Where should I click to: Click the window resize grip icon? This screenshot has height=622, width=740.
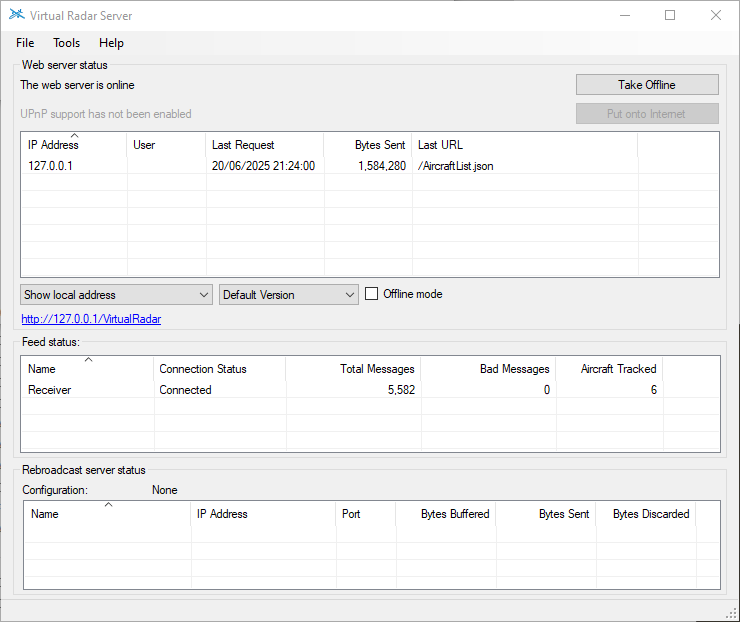click(732, 614)
